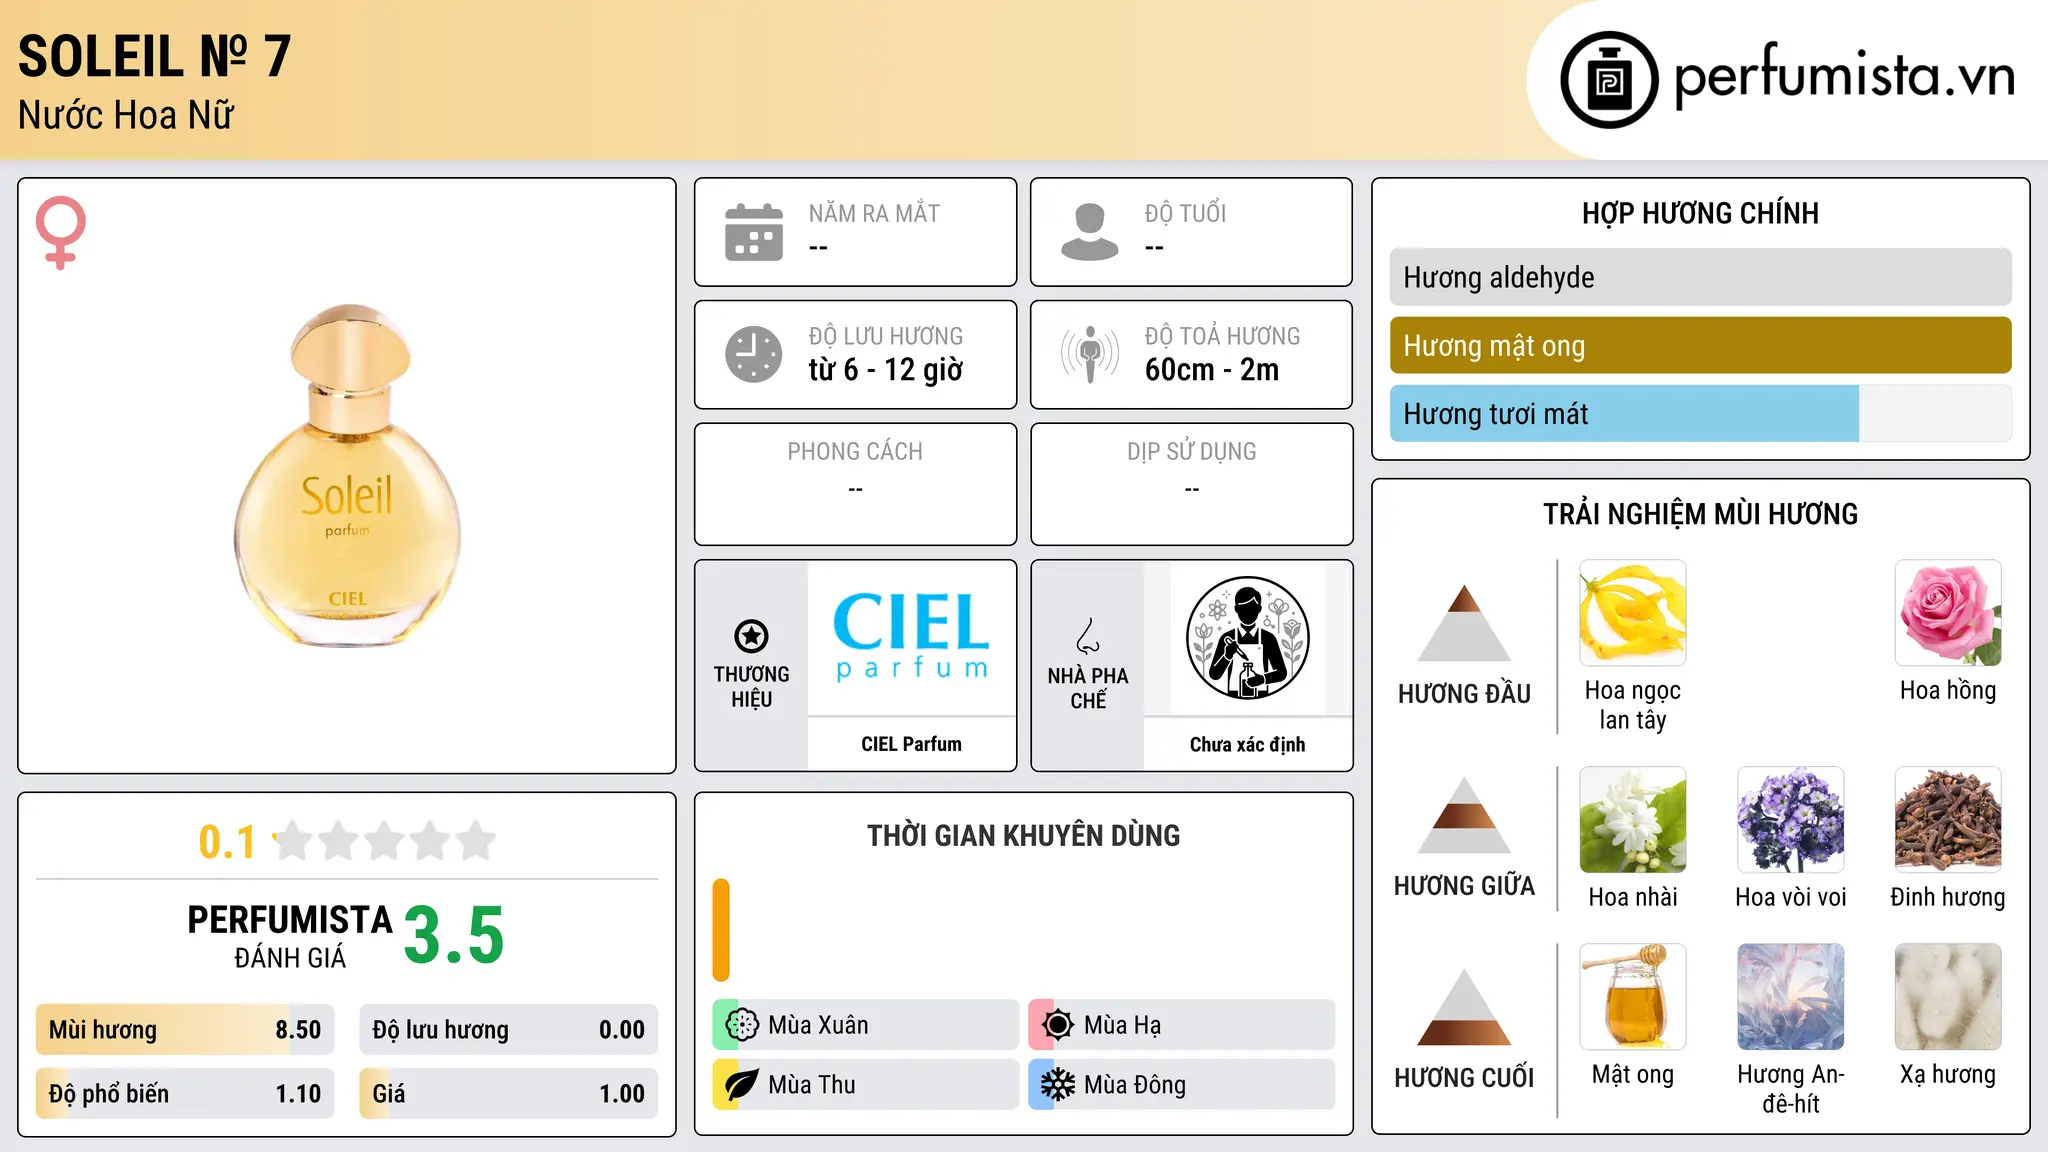Click the Hương giữa pyramid icon
Screen dimensions: 2048x1152
pyautogui.click(x=1464, y=815)
